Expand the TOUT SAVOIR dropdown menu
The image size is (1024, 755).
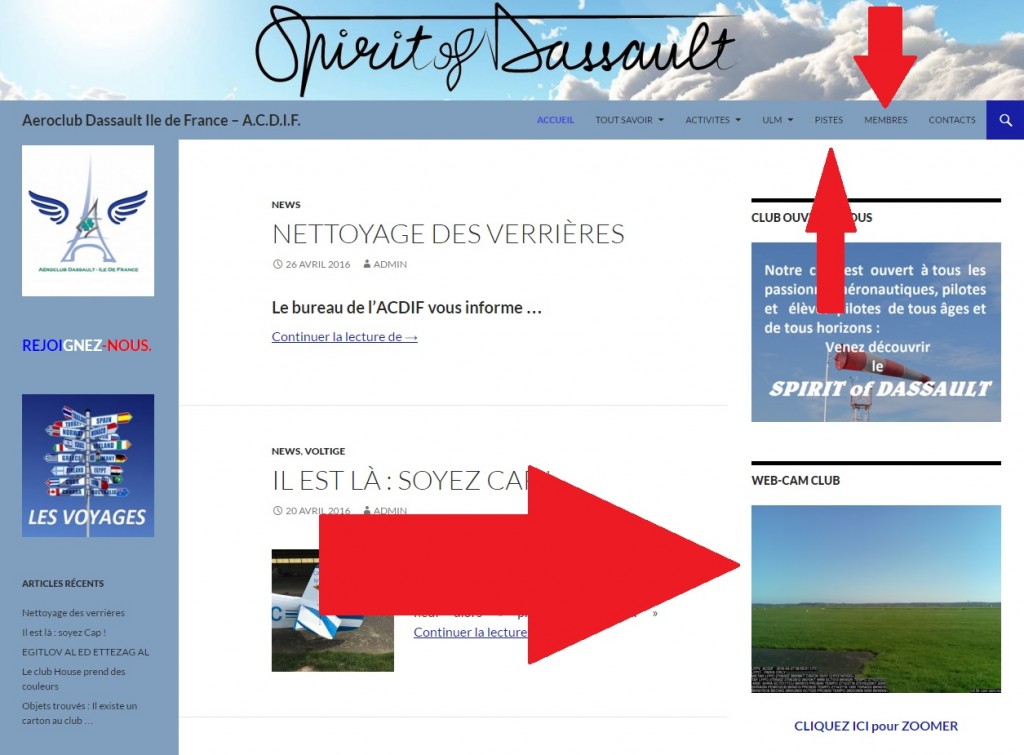point(630,120)
